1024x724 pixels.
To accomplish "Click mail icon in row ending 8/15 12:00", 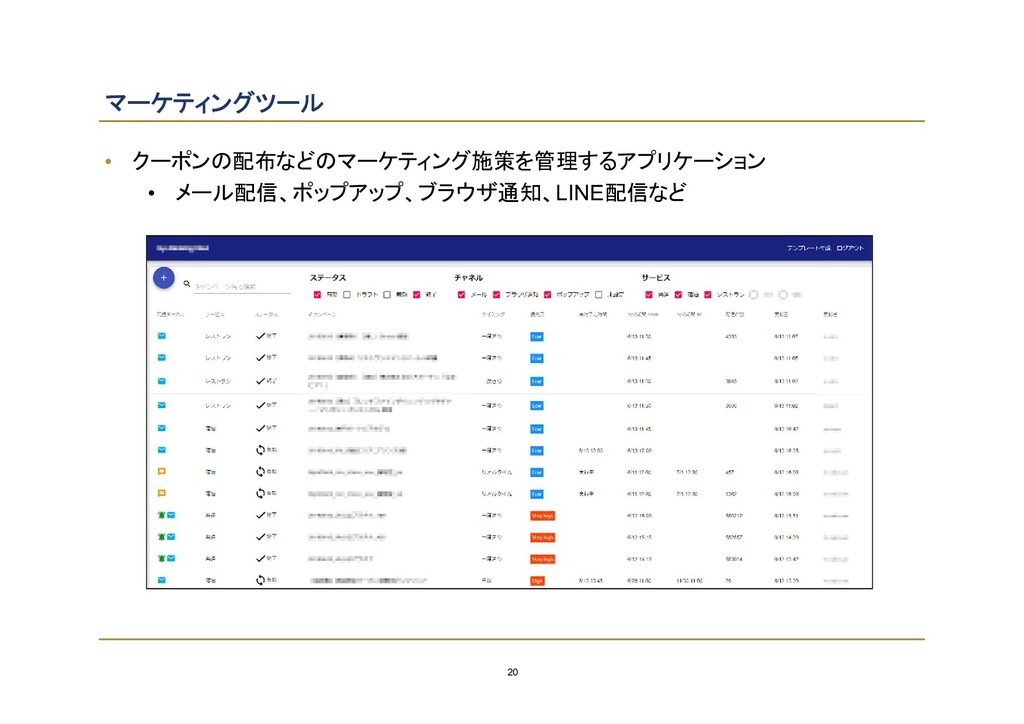I will click(x=161, y=450).
